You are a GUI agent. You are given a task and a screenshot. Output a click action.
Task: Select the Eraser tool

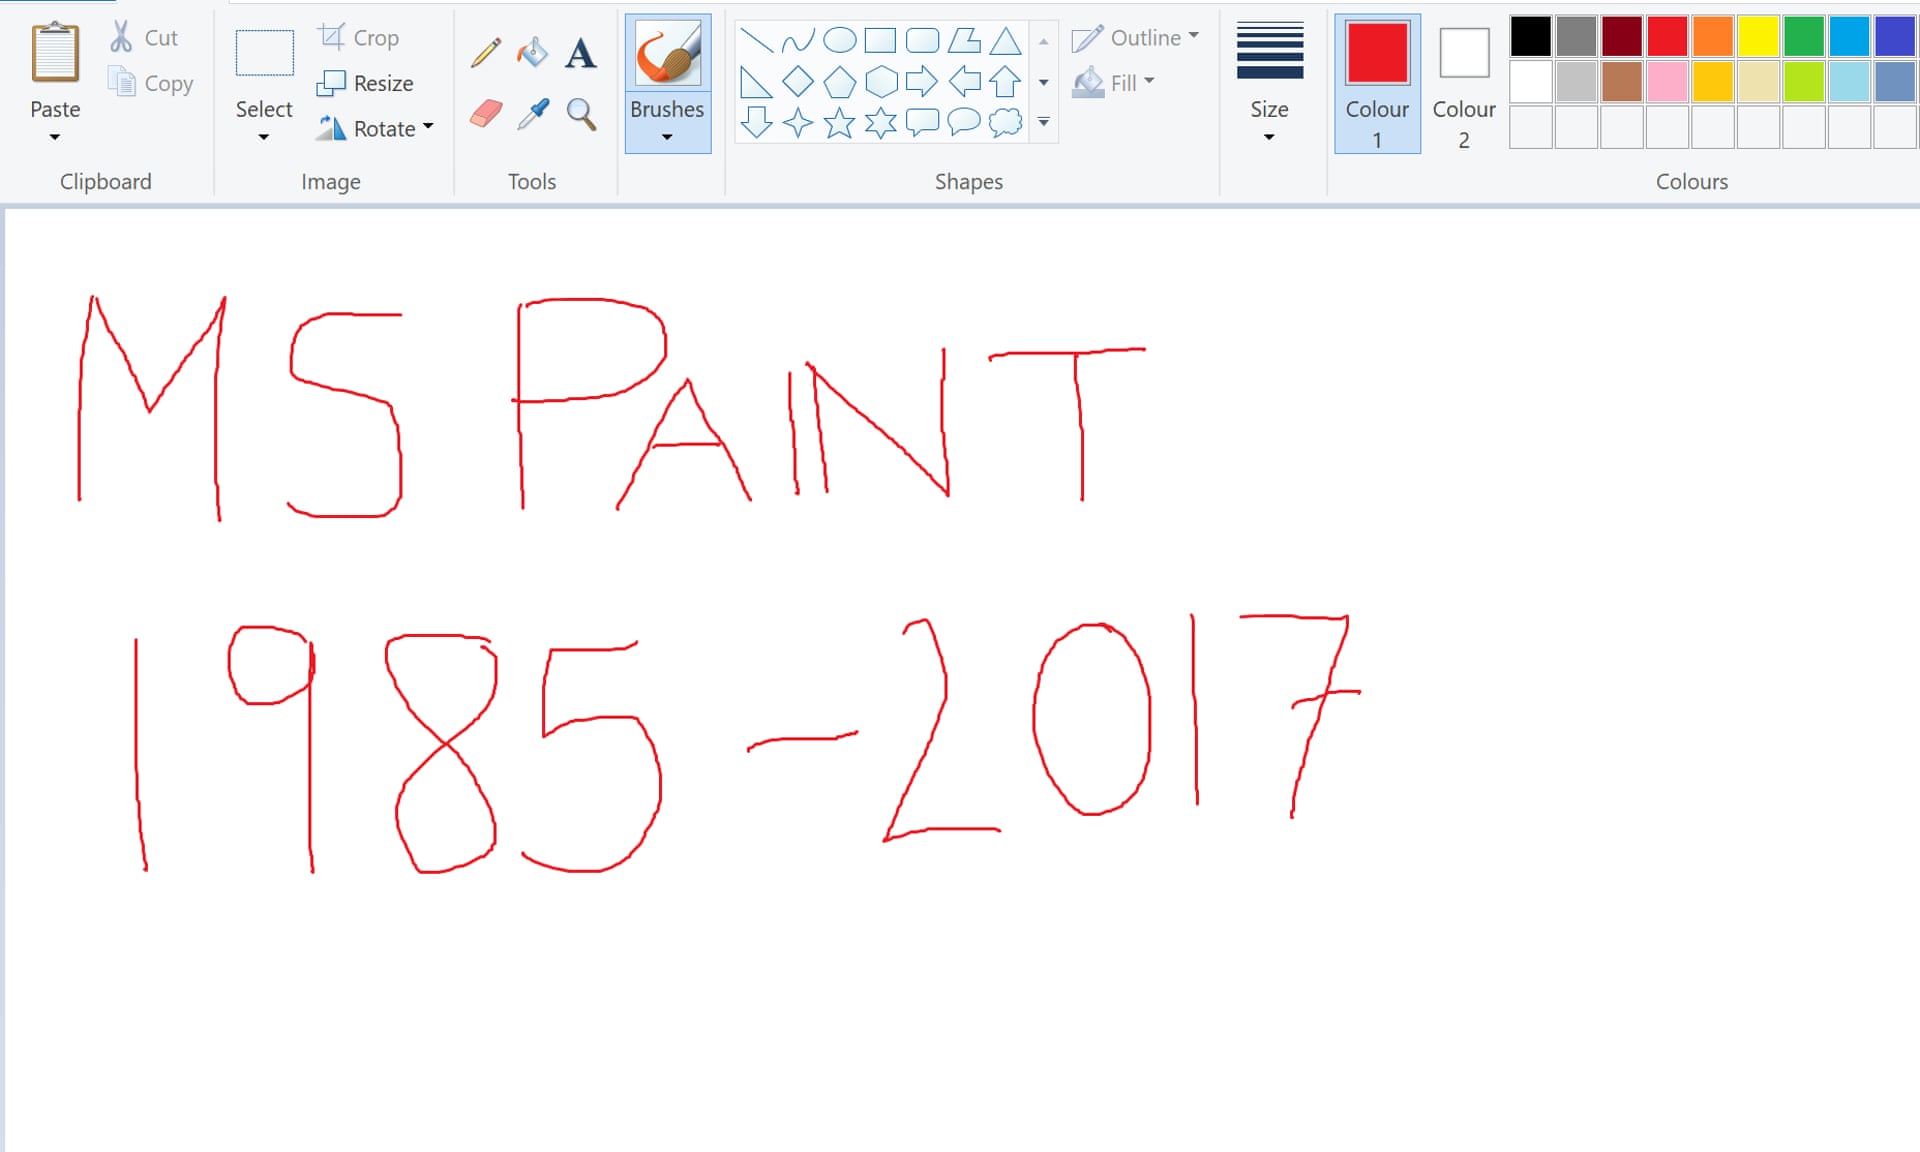484,112
